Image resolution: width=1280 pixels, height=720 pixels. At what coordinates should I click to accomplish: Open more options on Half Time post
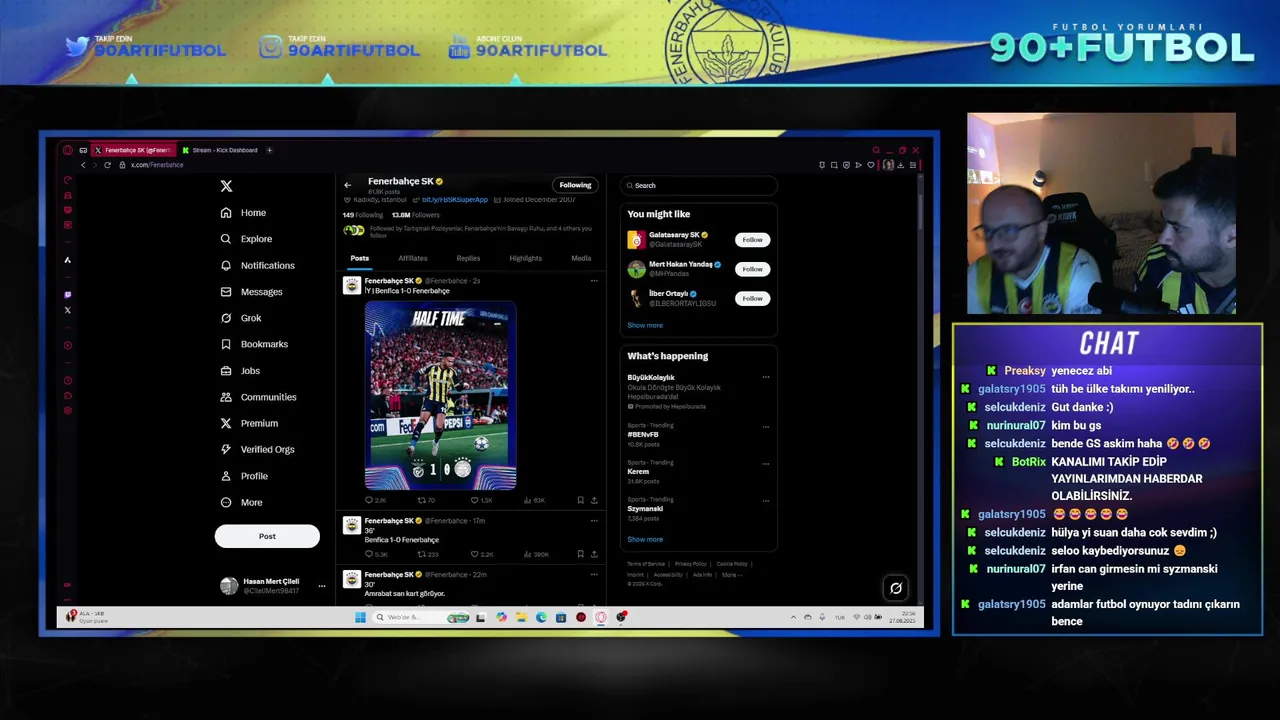click(594, 281)
